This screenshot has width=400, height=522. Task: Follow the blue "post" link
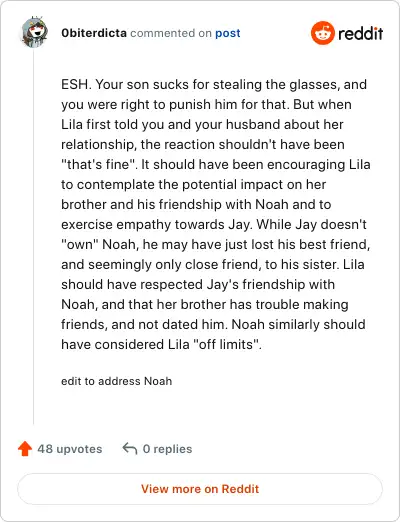click(228, 33)
